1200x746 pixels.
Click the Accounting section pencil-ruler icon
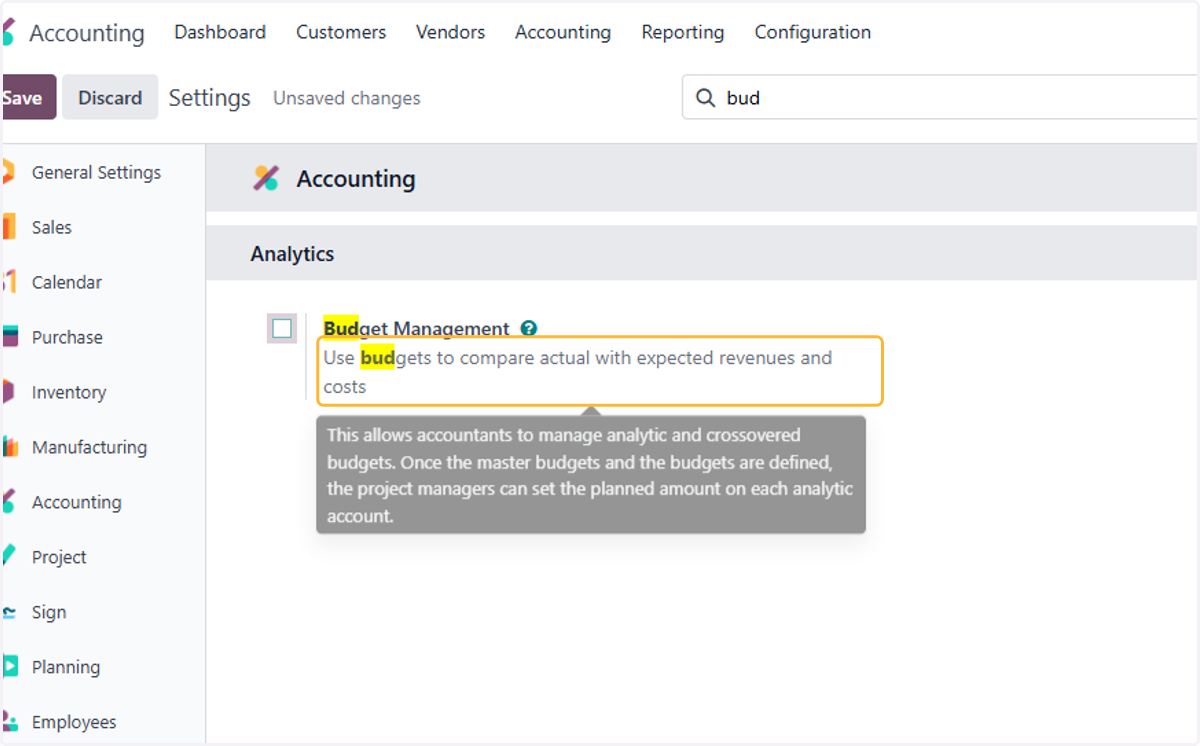tap(266, 179)
